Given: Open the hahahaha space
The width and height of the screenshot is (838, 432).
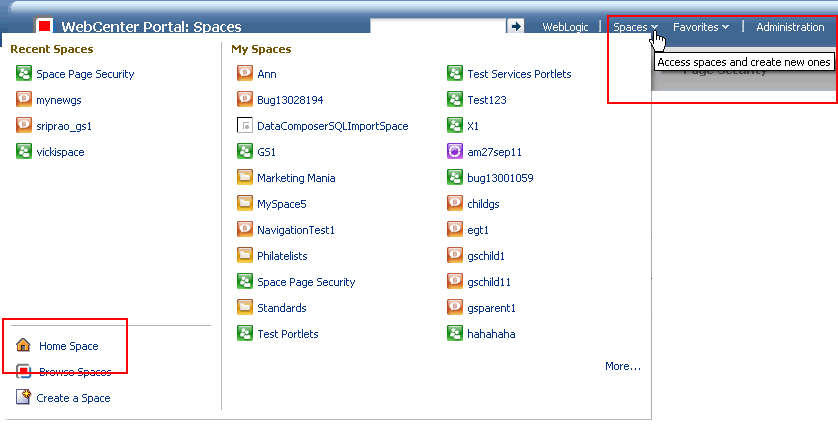Looking at the screenshot, I should [x=491, y=334].
